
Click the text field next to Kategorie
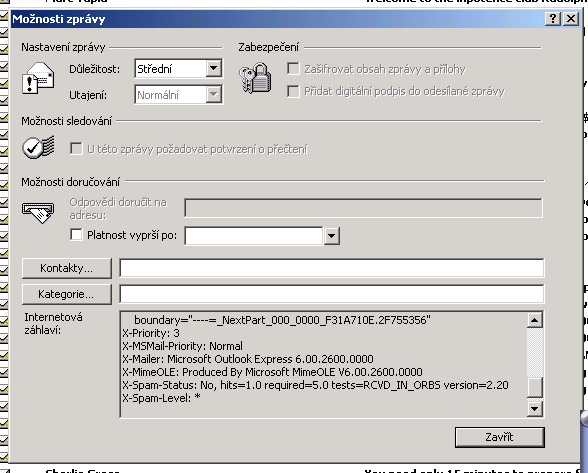(332, 294)
